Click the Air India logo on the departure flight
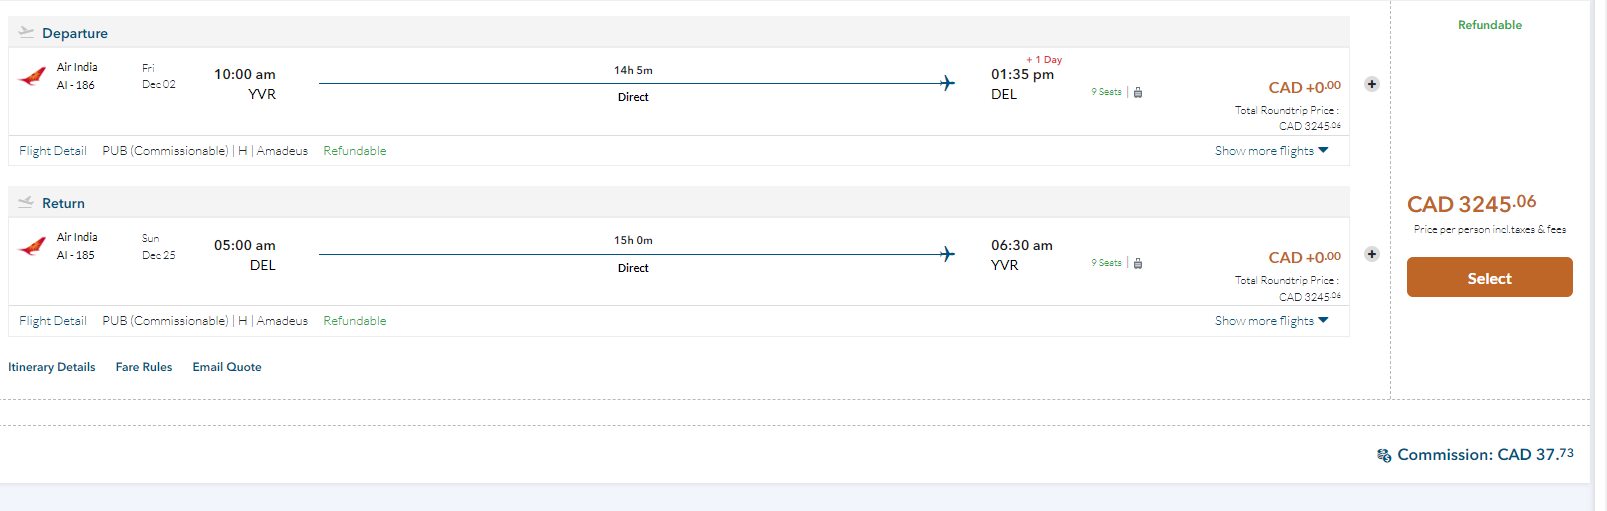 32,76
